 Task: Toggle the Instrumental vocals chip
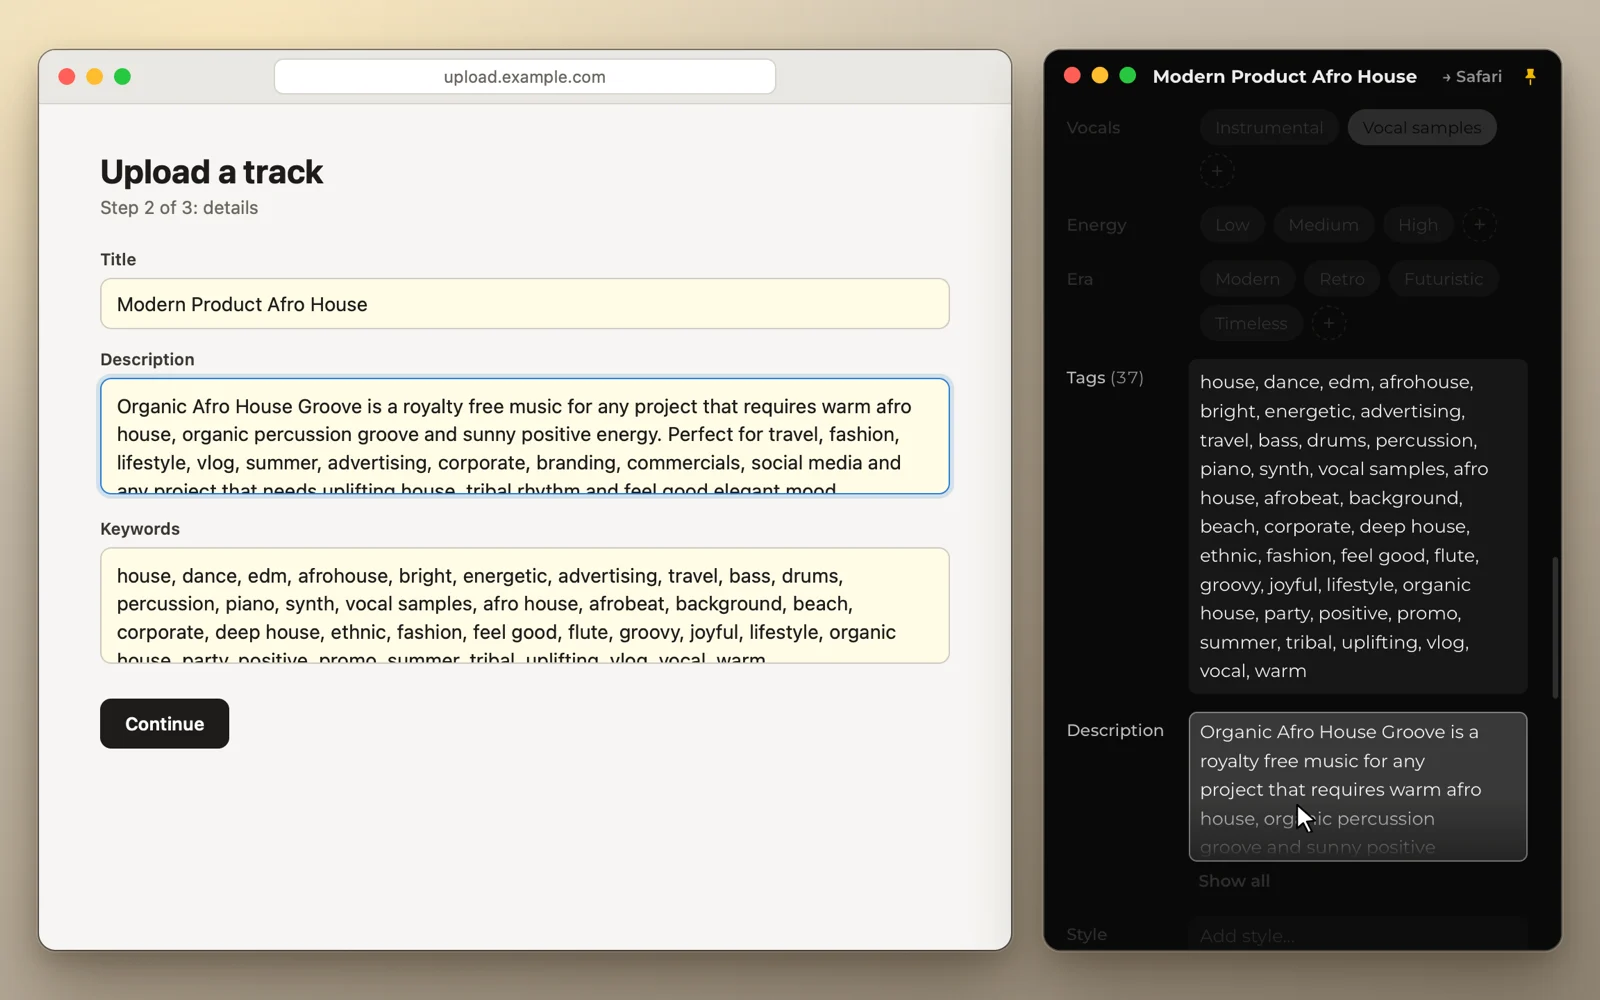click(1269, 128)
